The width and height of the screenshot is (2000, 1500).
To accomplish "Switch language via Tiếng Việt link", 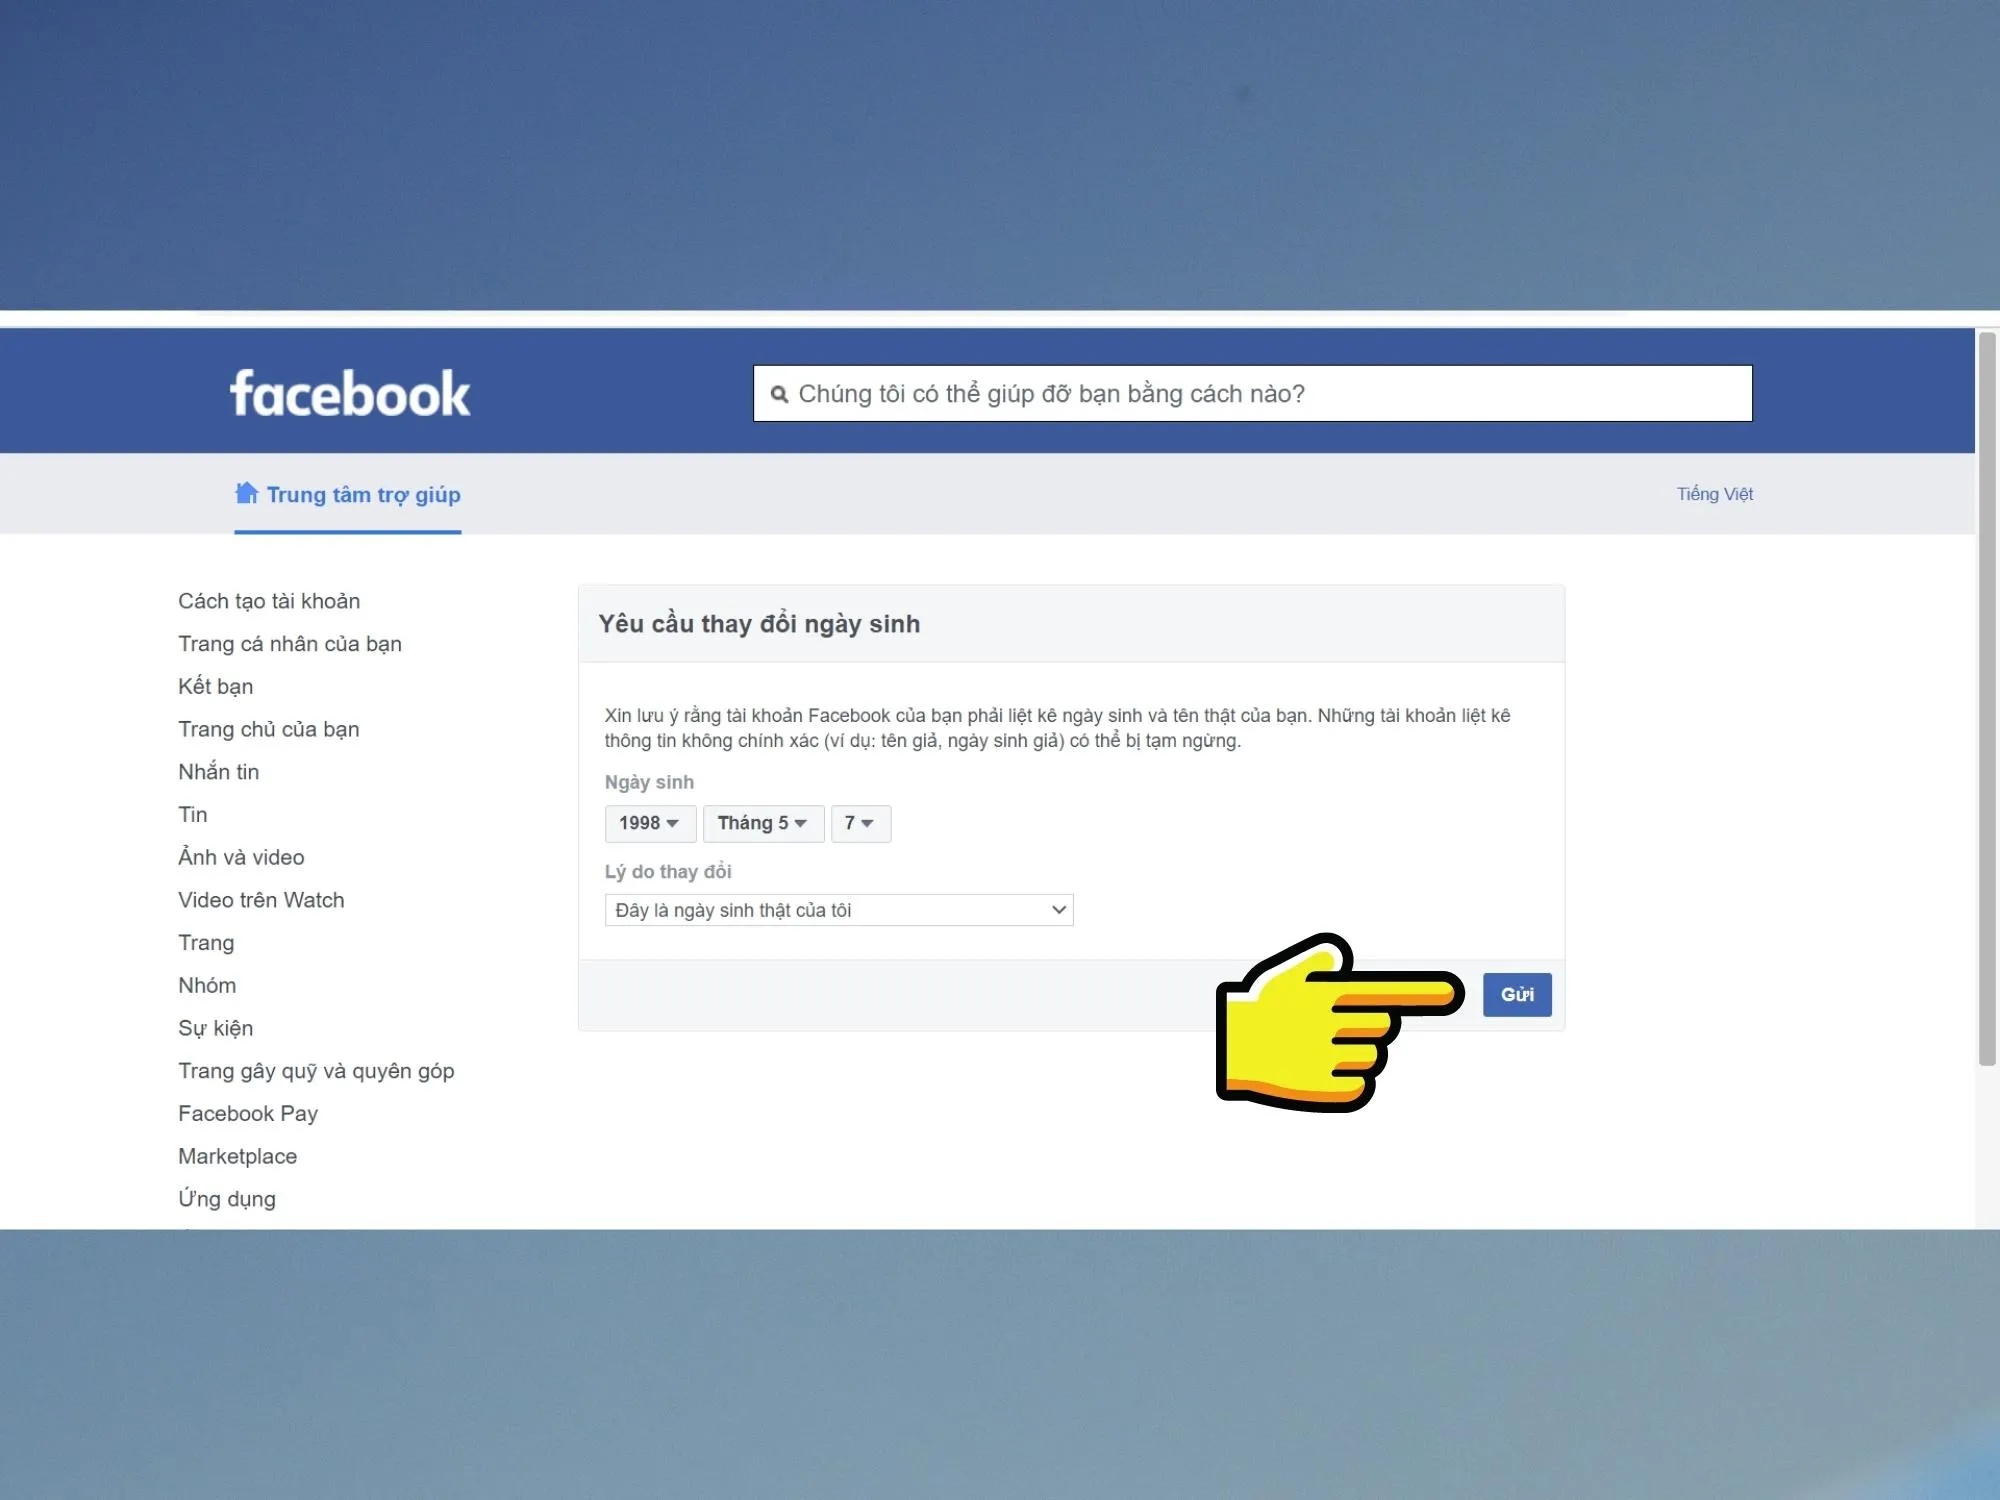I will (x=1714, y=494).
